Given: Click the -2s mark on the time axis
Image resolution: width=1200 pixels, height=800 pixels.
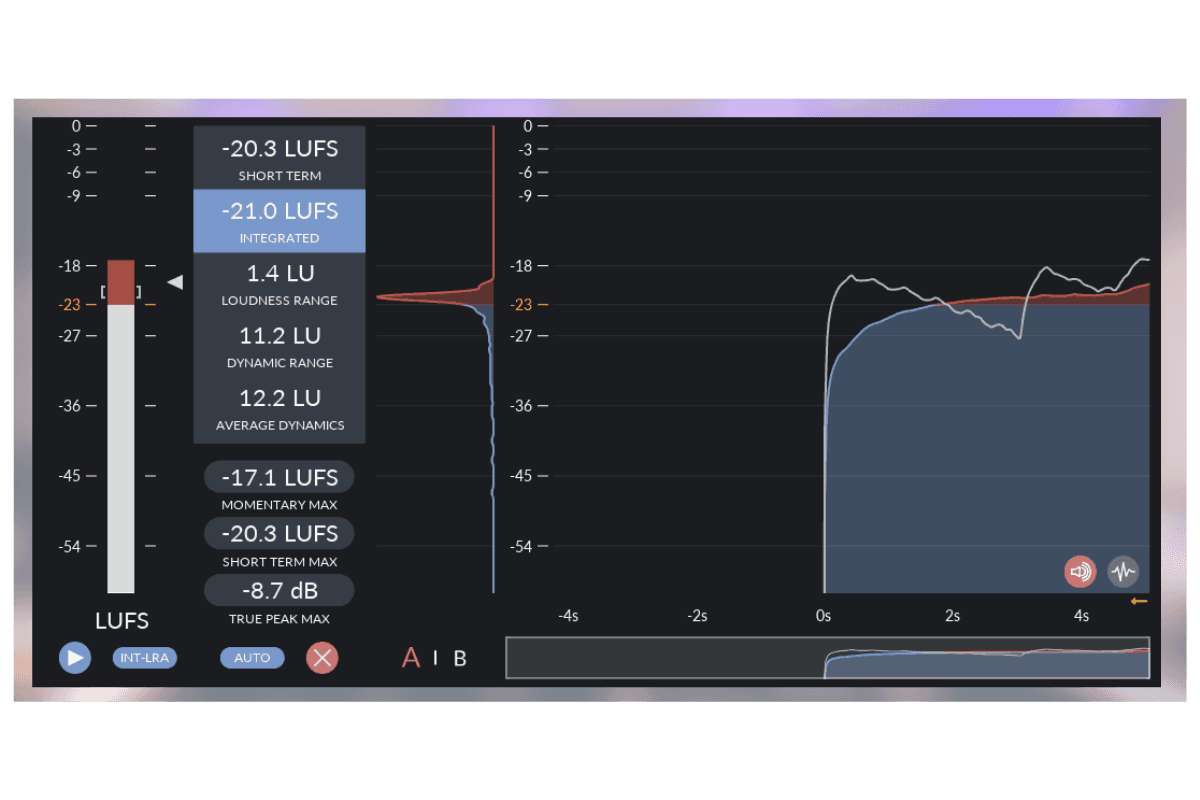Looking at the screenshot, I should [697, 616].
